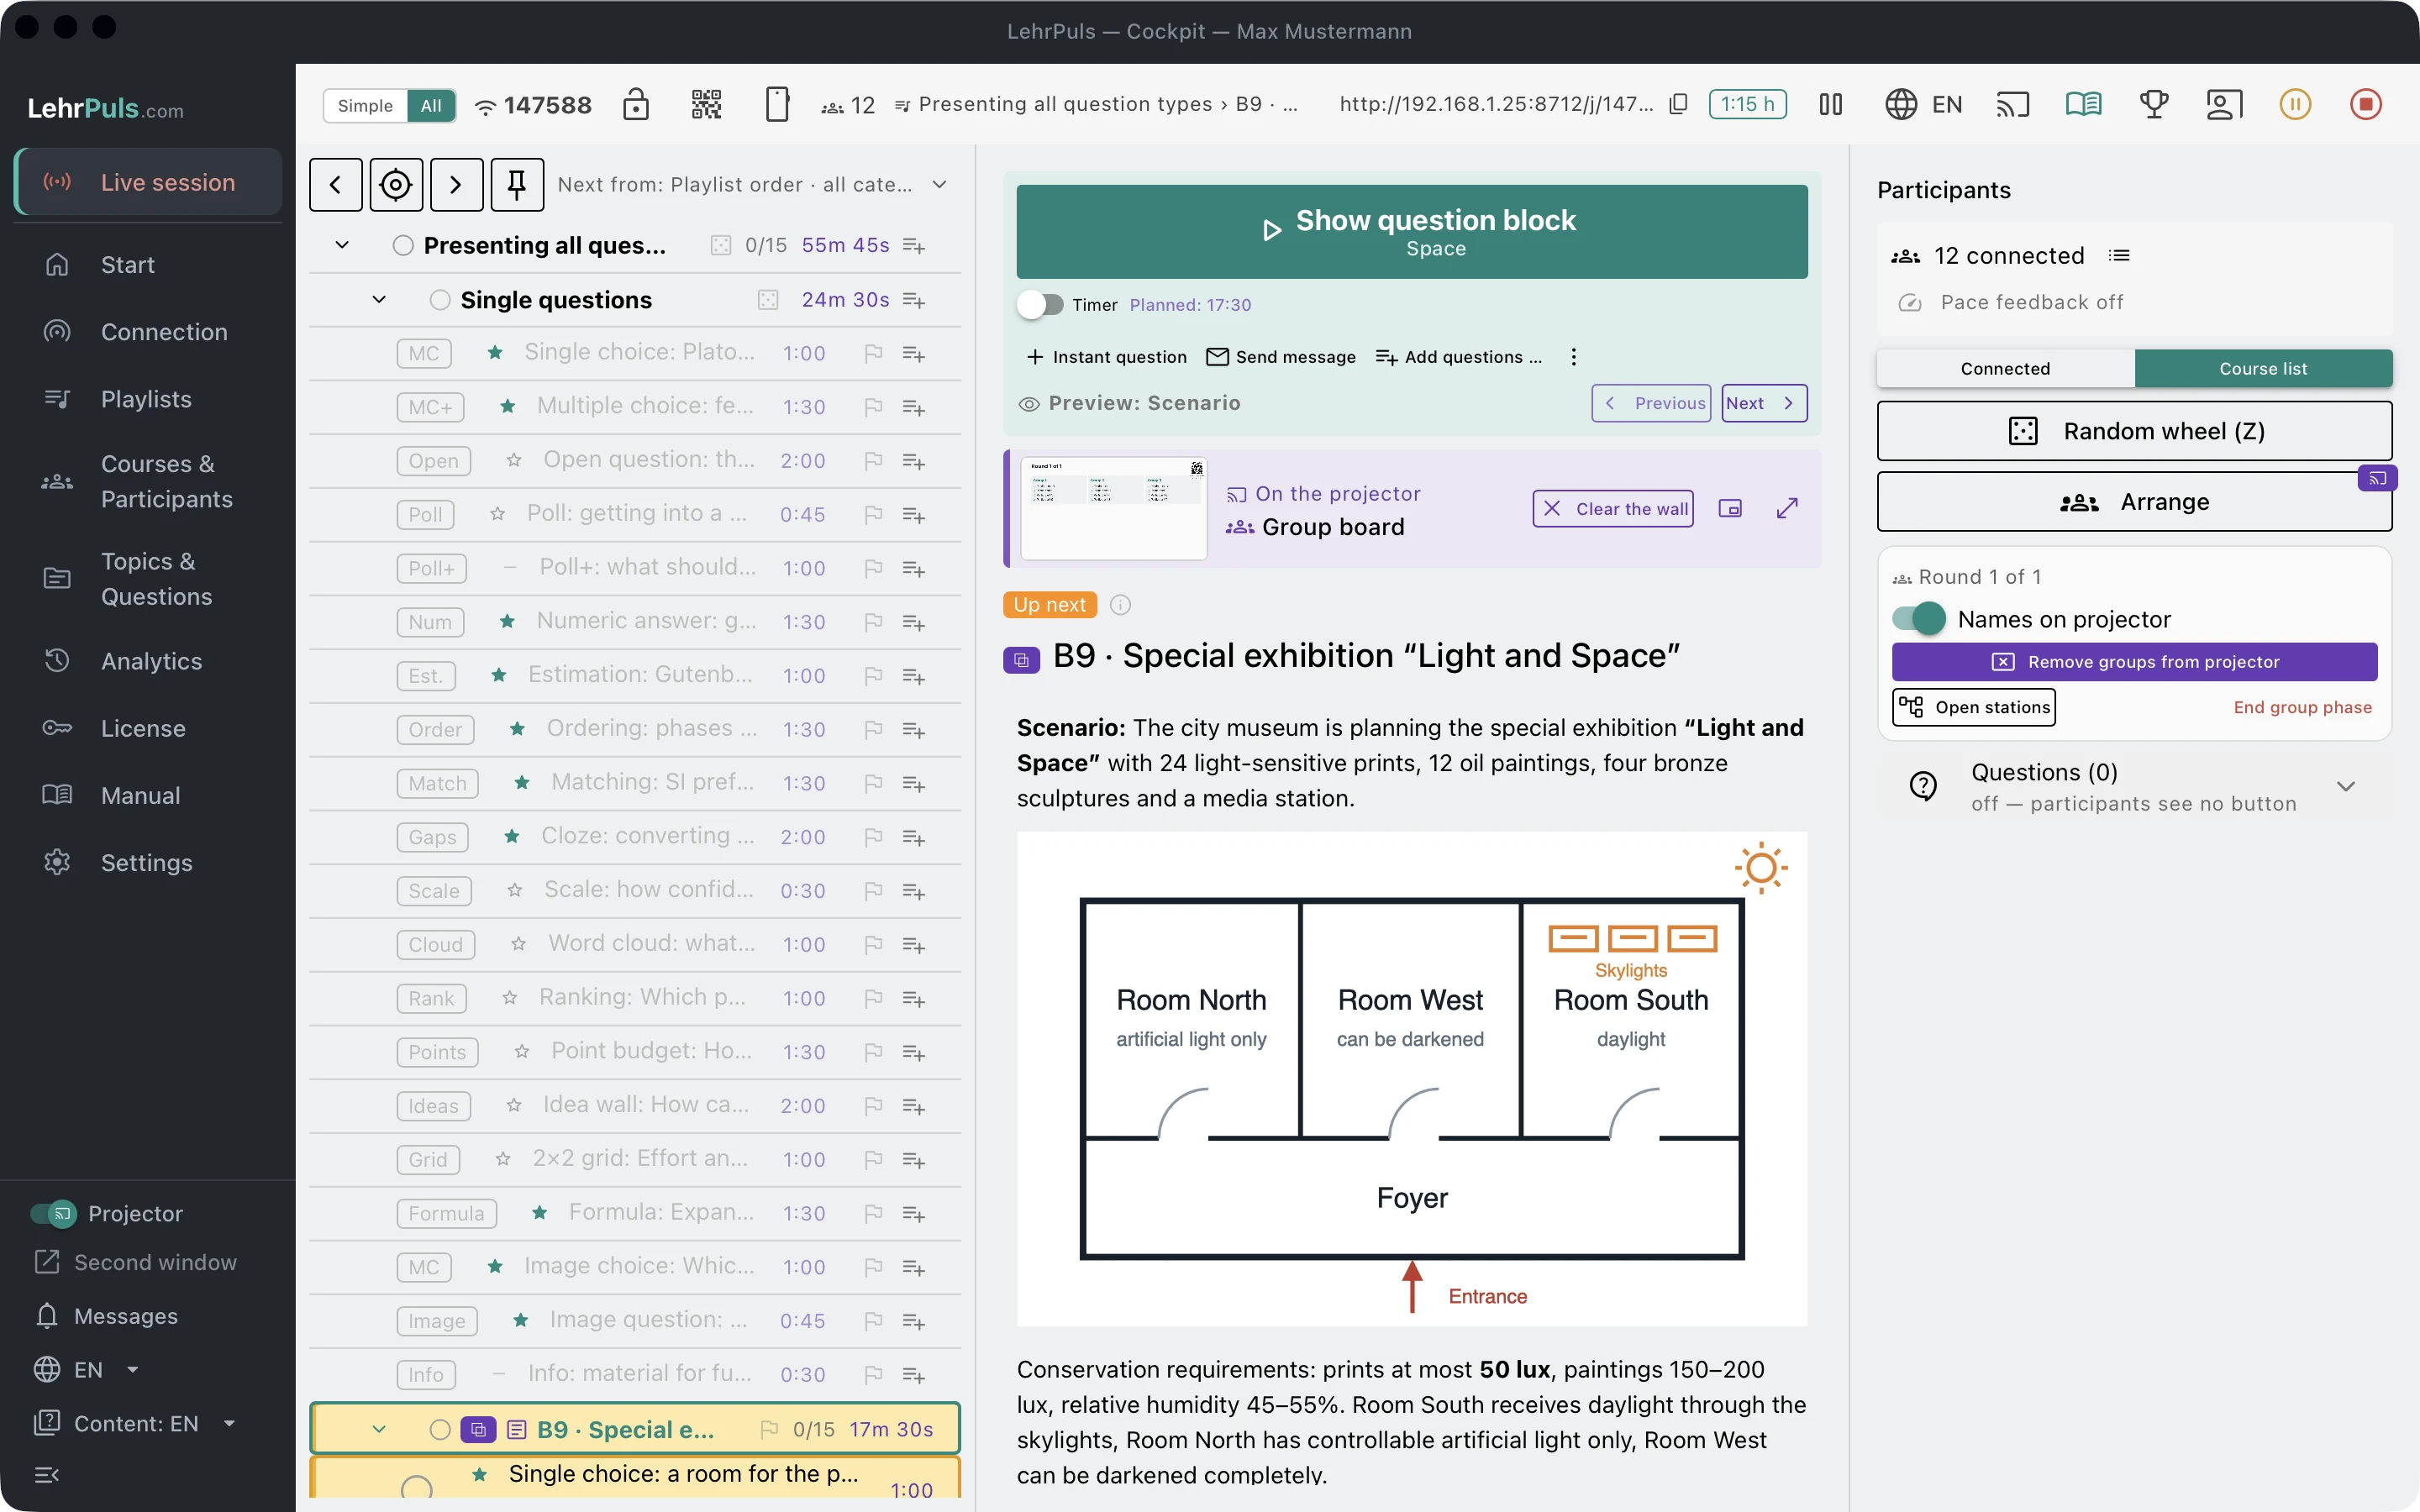Click Remove groups from projector

coord(2134,662)
